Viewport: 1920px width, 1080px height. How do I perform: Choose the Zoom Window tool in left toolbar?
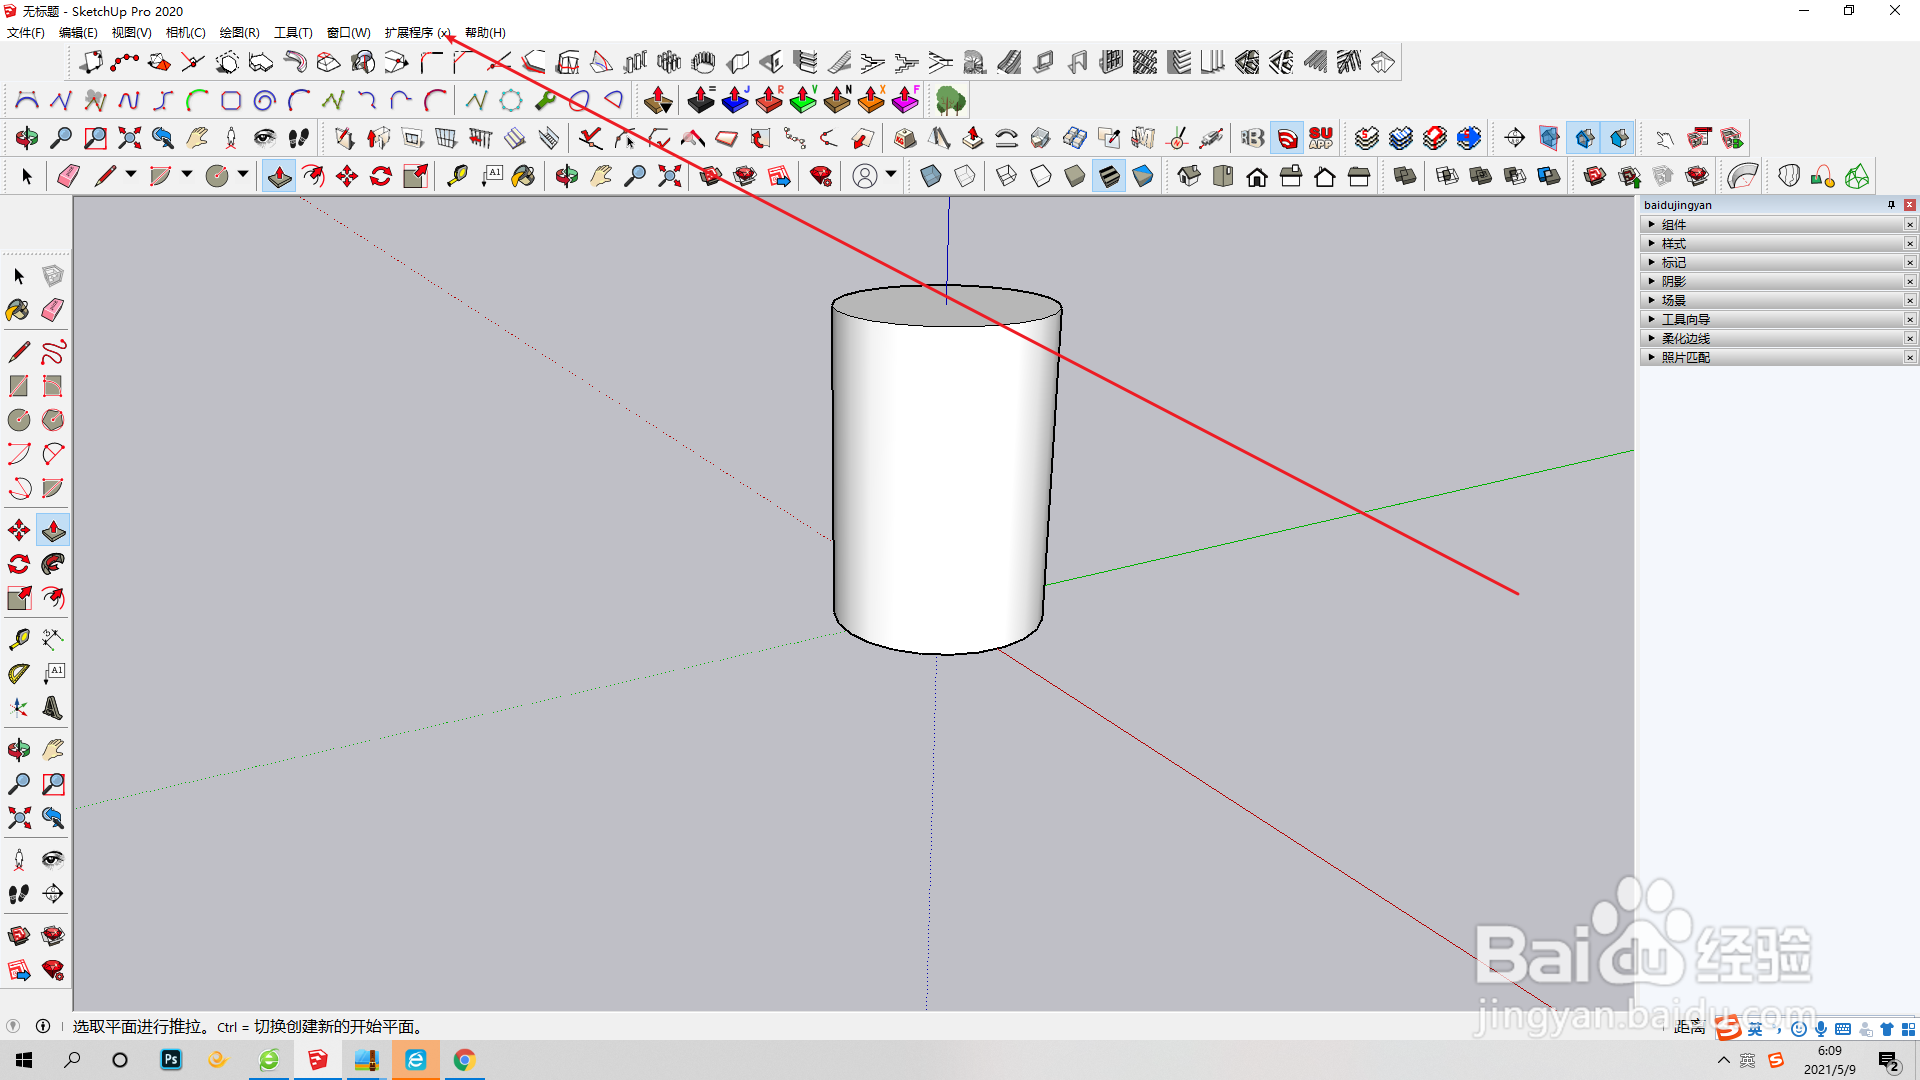click(x=53, y=784)
